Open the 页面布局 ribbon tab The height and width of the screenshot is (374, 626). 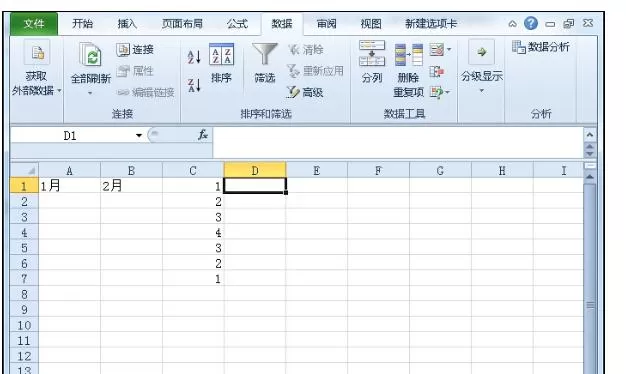(x=182, y=24)
